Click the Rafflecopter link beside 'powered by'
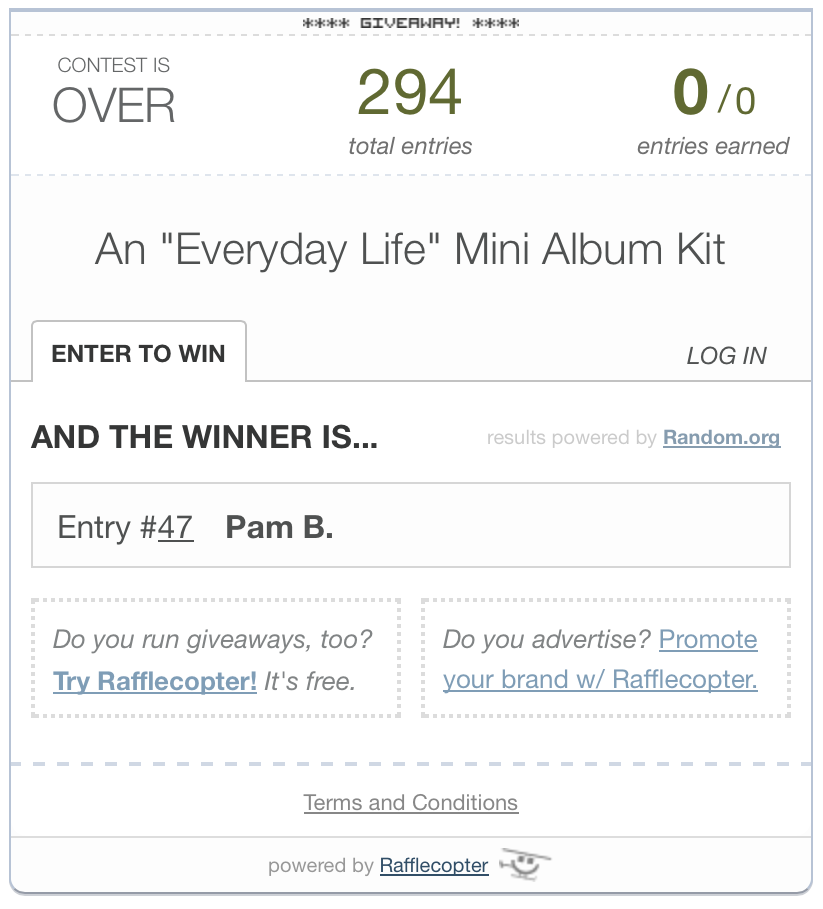This screenshot has height=909, width=823. point(434,865)
